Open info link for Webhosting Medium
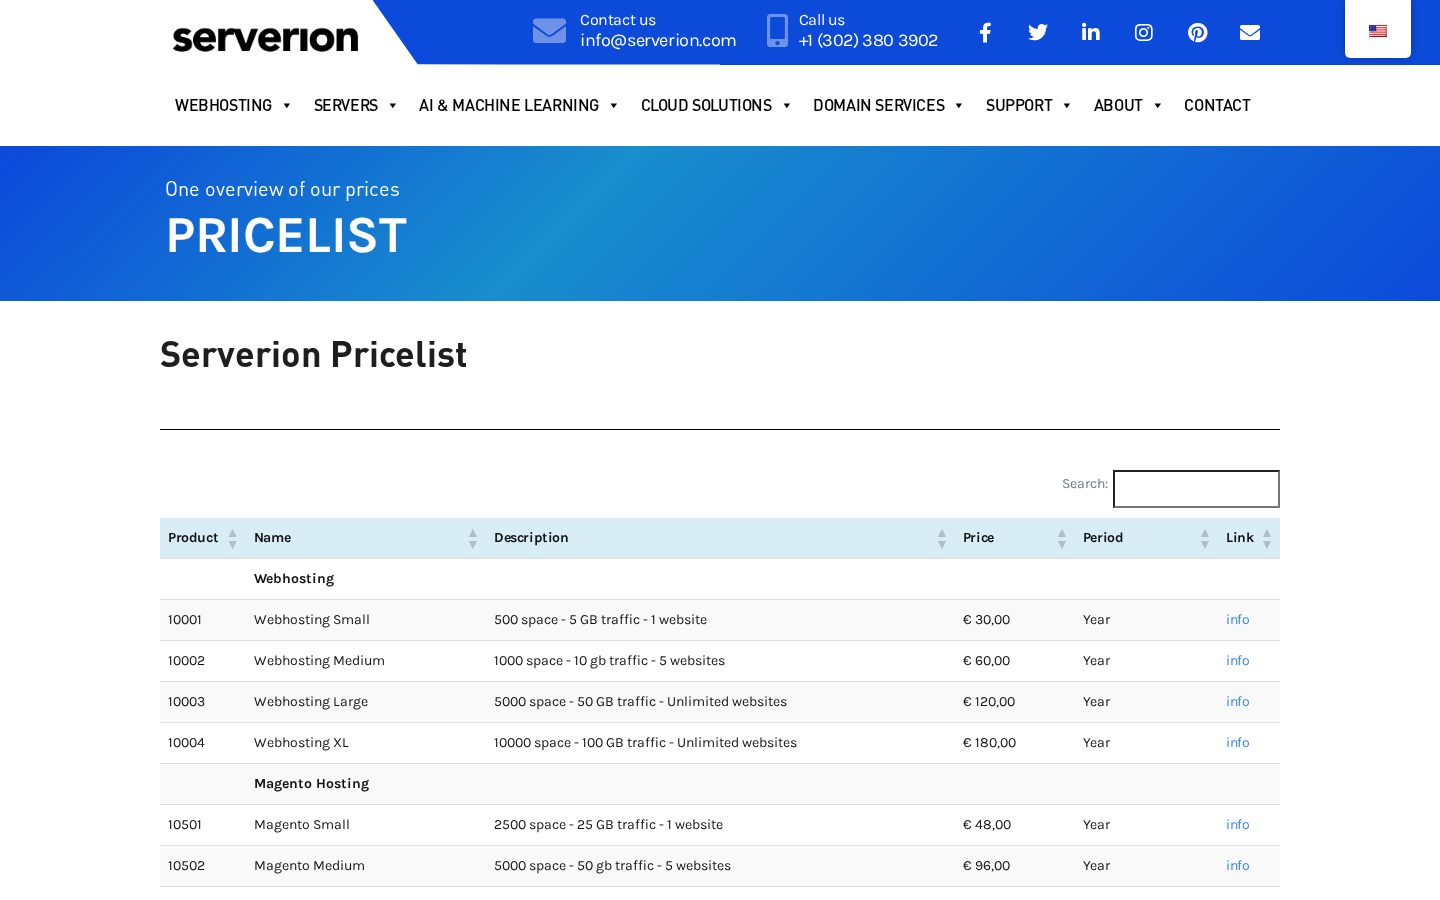The image size is (1440, 900). [1237, 661]
